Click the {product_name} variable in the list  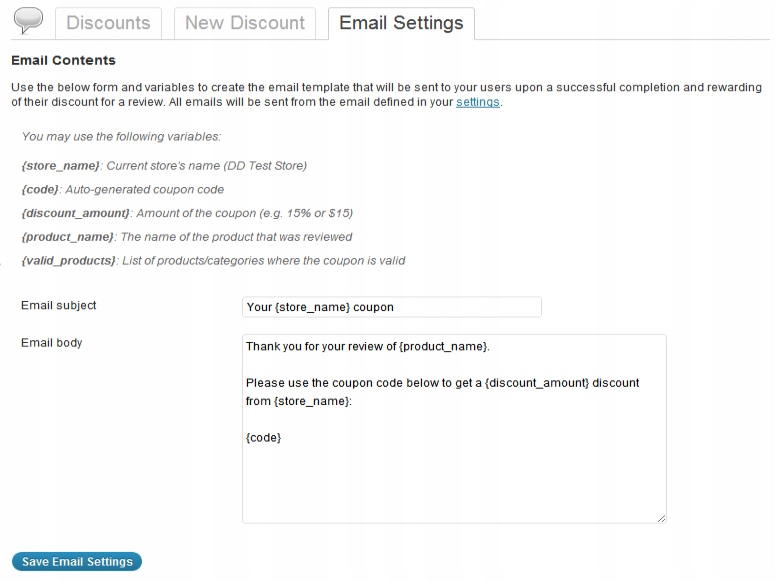click(x=69, y=237)
